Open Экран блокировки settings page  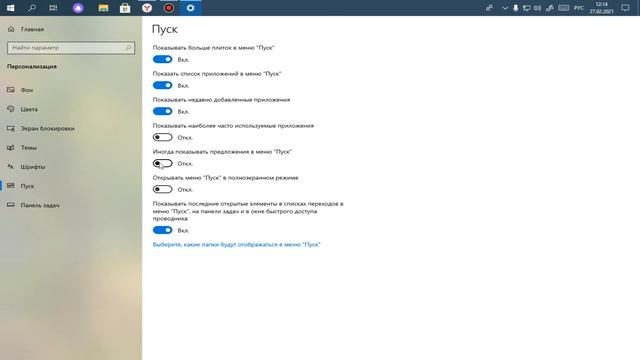pos(47,128)
